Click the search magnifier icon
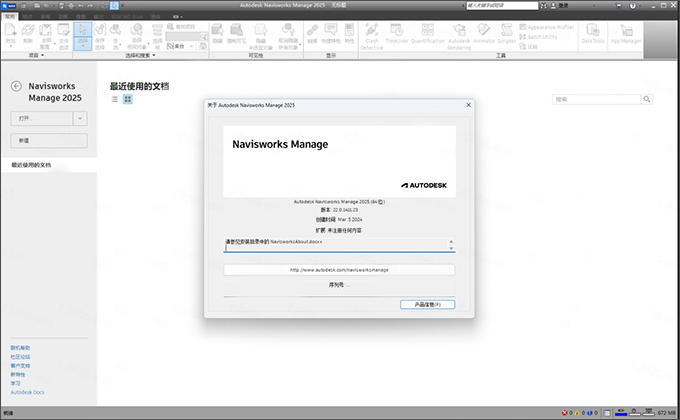Screen dimensions: 680x420 (x=648, y=100)
